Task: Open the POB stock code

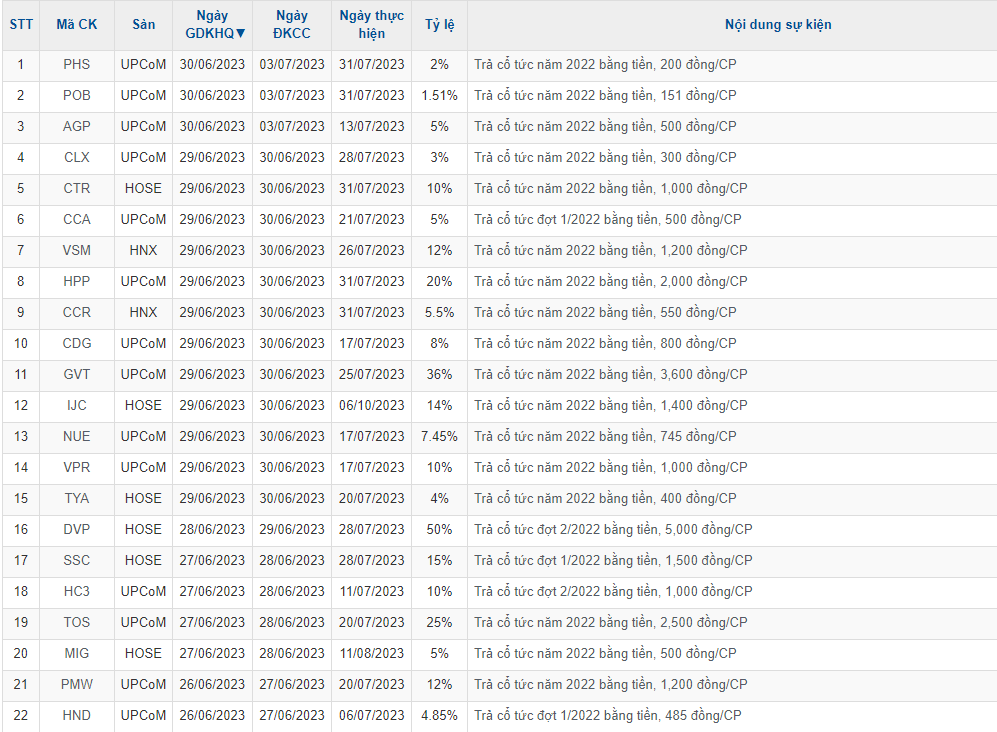Action: tap(76, 96)
